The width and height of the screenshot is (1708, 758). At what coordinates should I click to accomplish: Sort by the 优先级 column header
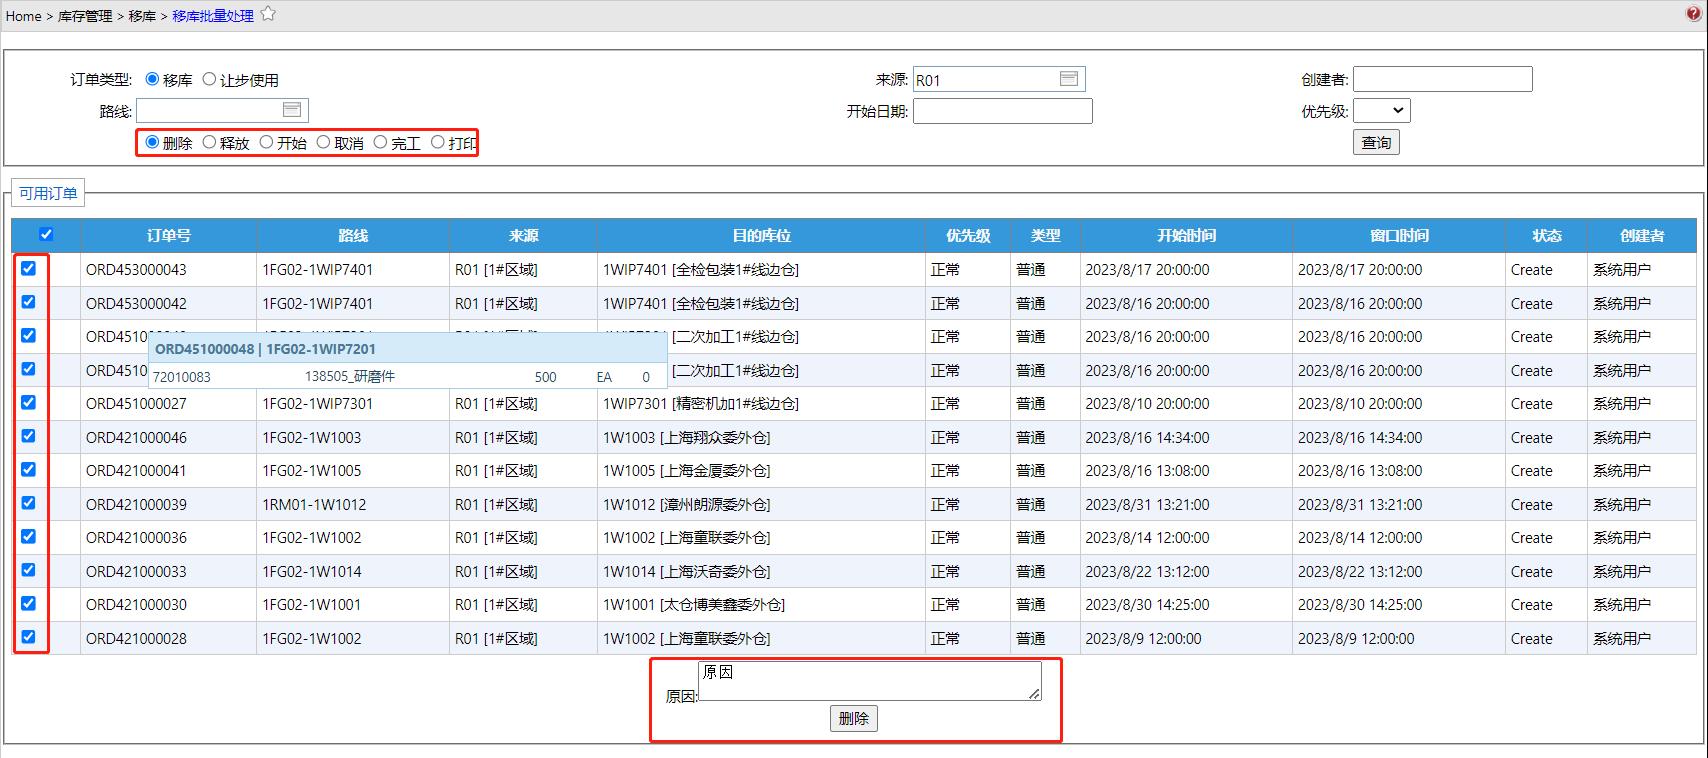968,236
